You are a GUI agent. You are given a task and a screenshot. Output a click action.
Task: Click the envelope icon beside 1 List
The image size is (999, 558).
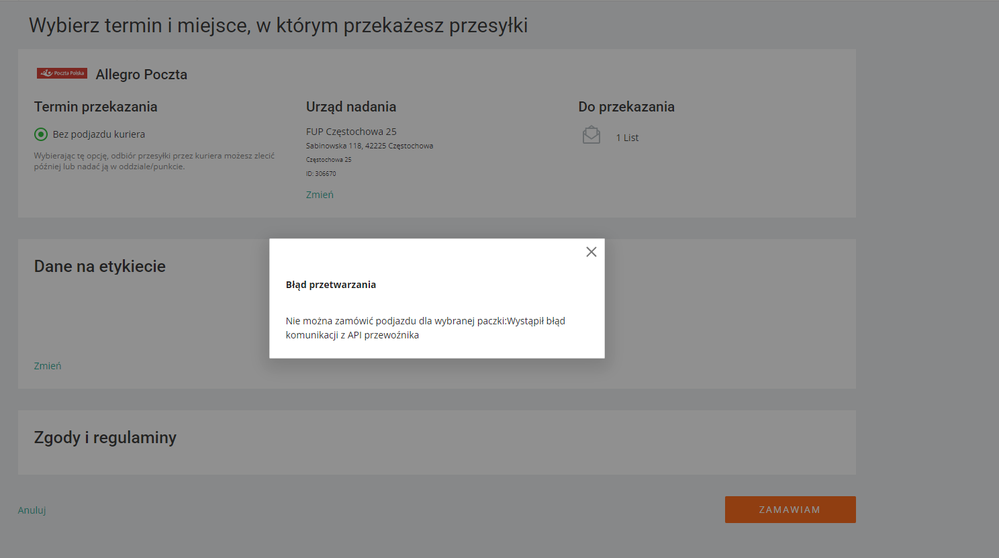591,135
